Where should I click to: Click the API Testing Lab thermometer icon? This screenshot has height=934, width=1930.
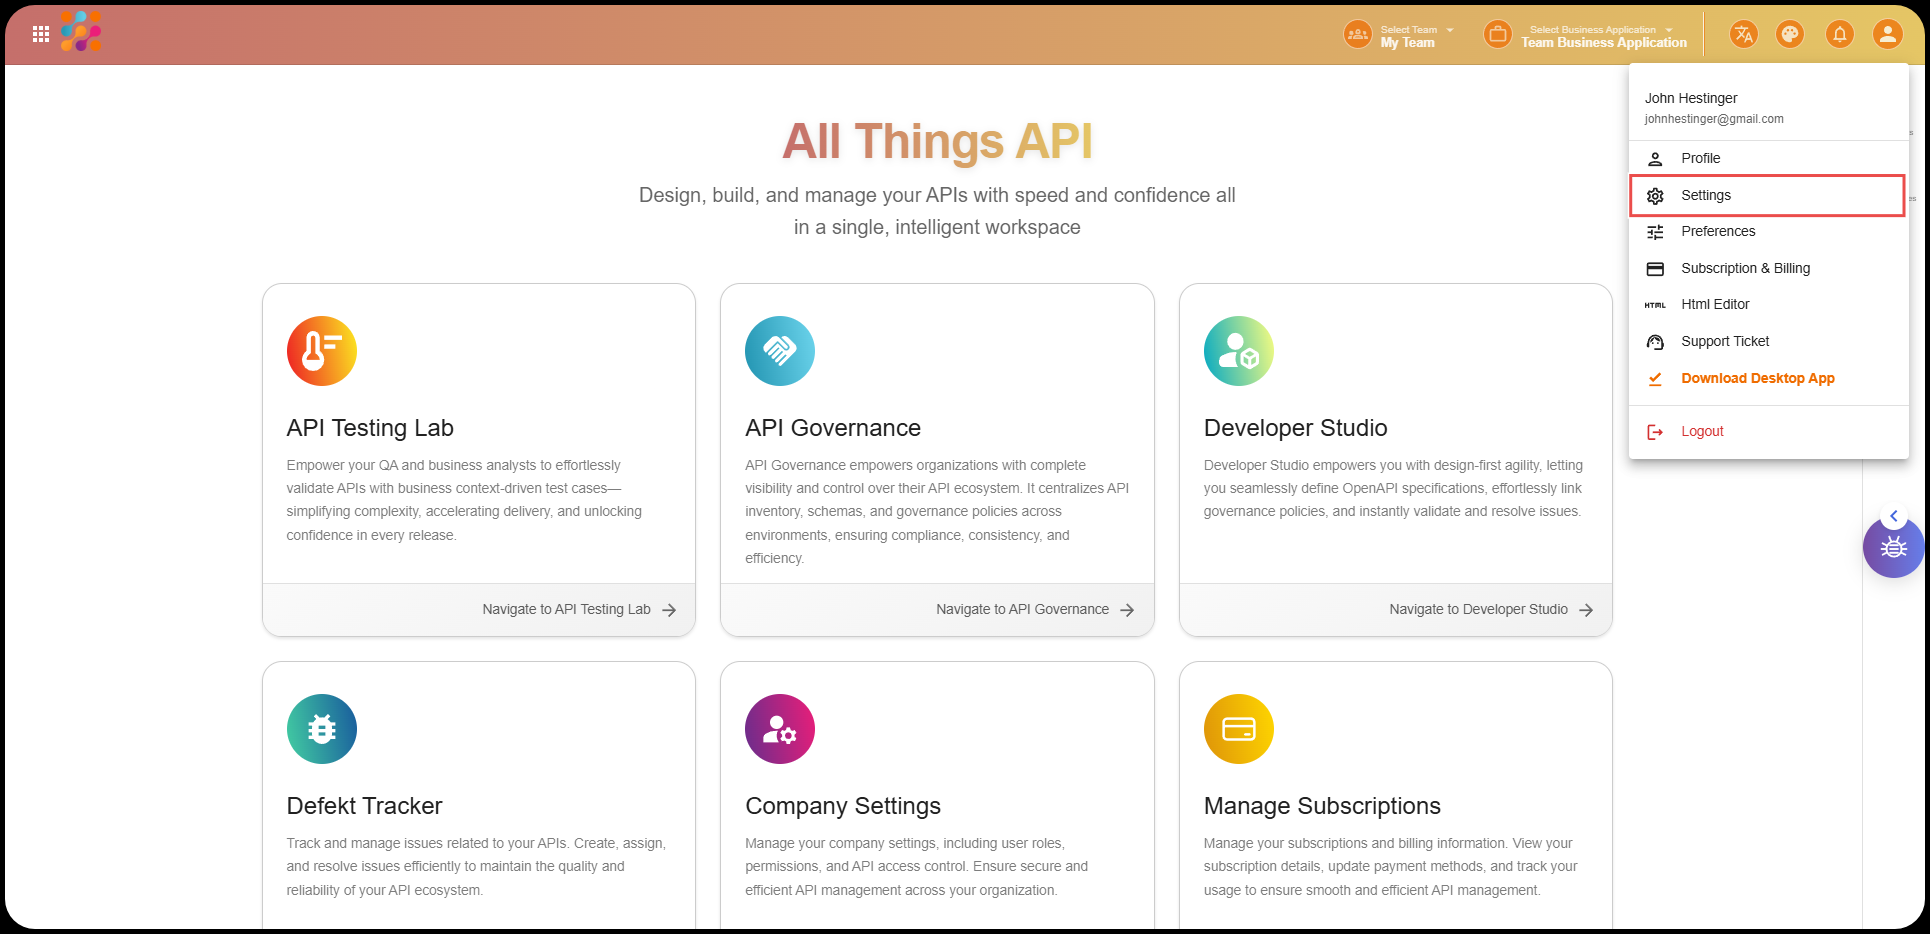coord(321,351)
